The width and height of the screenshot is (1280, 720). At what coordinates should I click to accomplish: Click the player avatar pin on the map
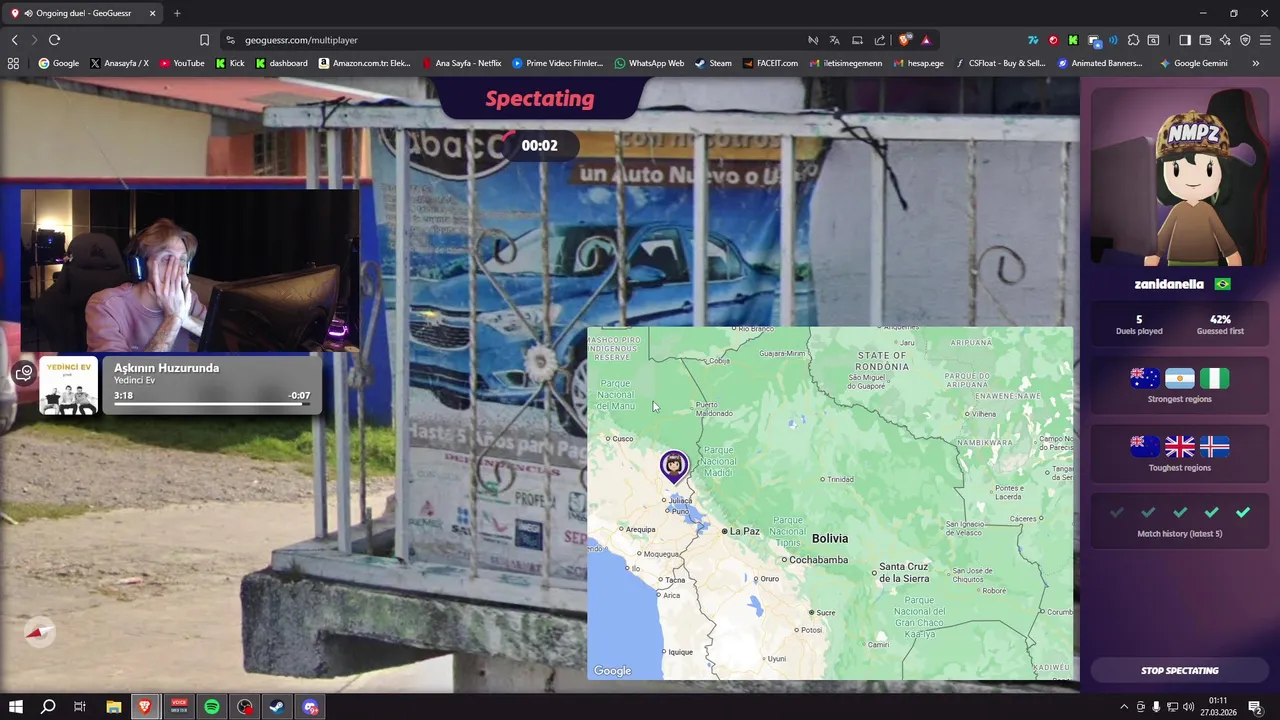[x=674, y=467]
